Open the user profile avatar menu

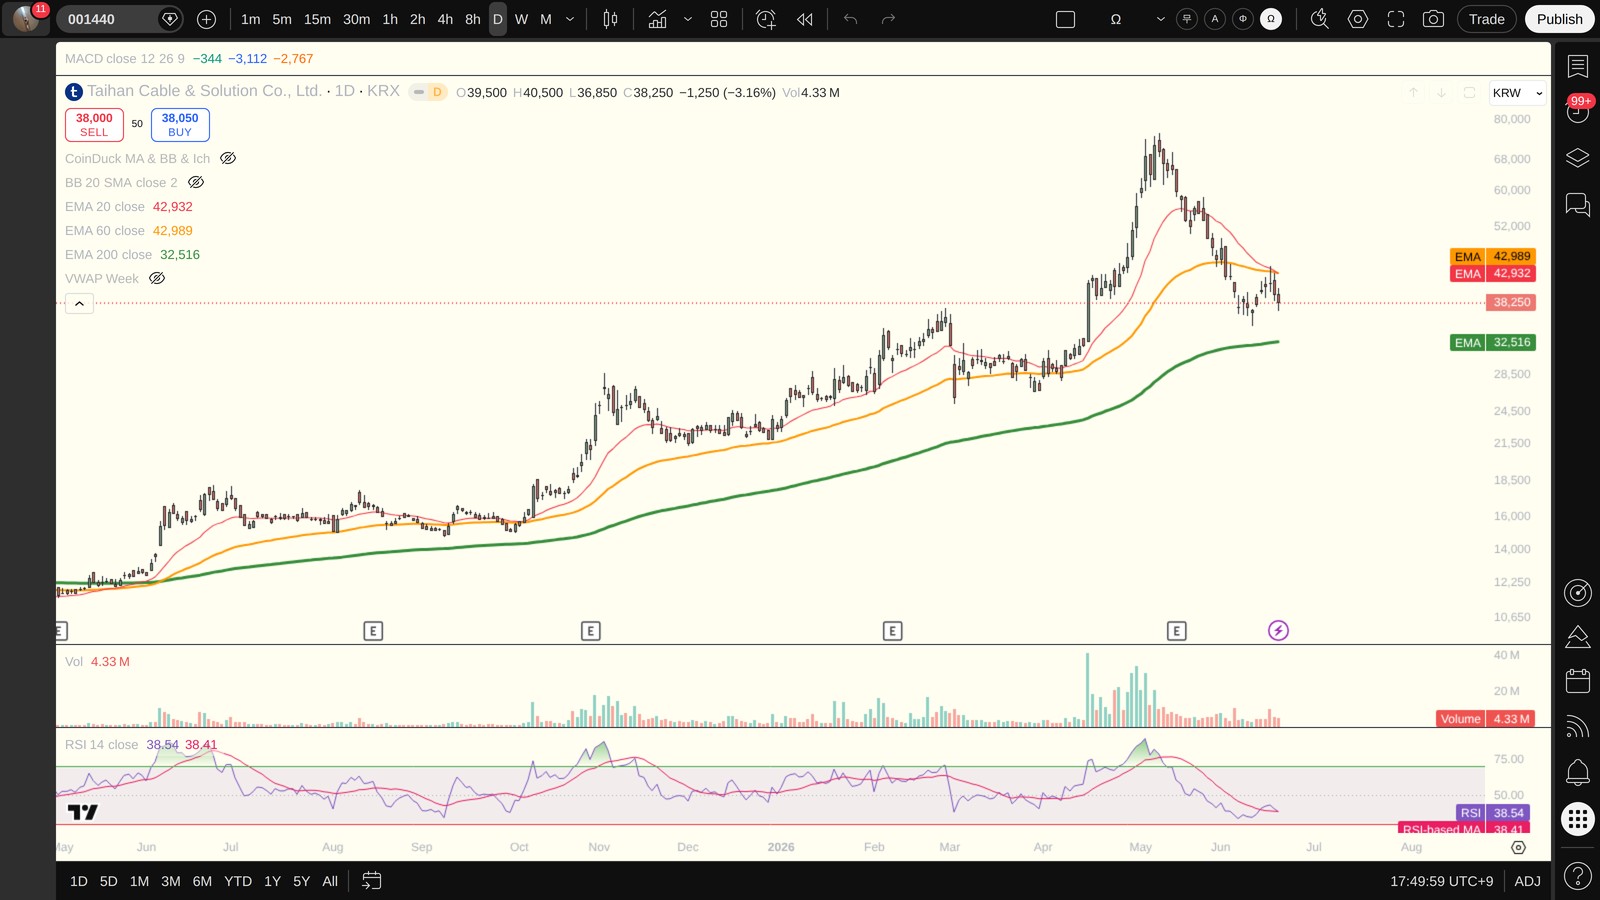27,19
